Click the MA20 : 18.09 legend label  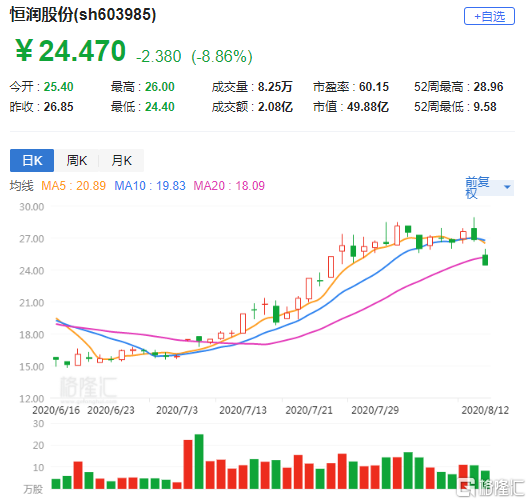point(229,186)
